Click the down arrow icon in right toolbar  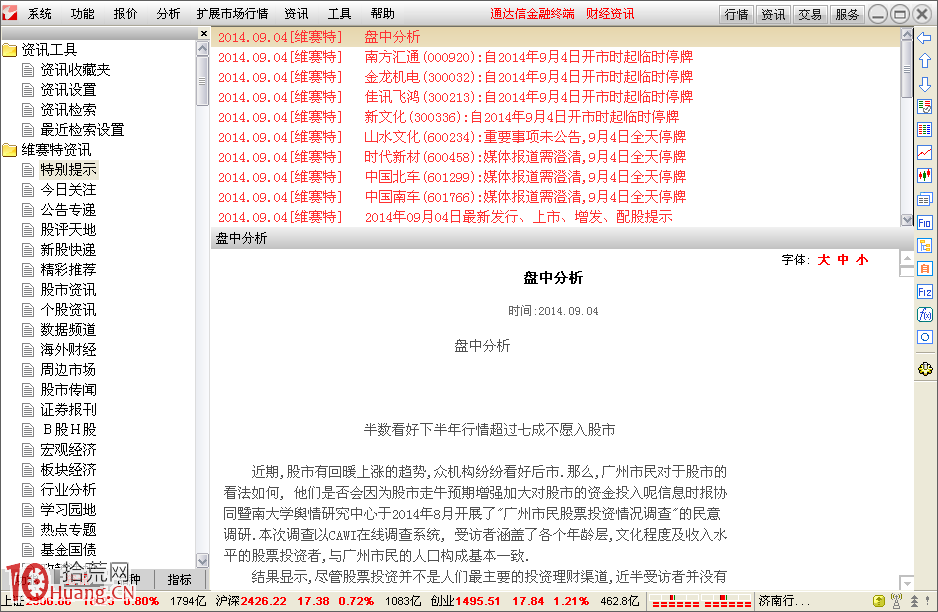(x=924, y=84)
